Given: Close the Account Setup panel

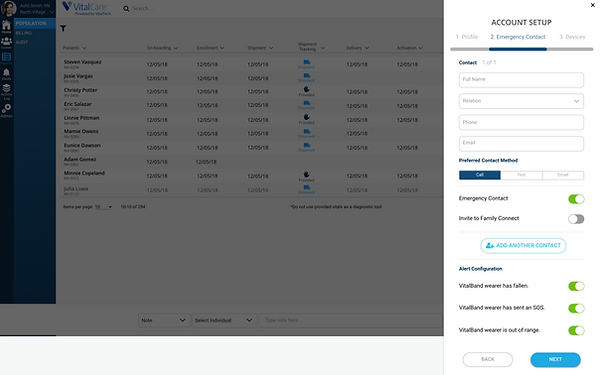Looking at the screenshot, I should [592, 5].
